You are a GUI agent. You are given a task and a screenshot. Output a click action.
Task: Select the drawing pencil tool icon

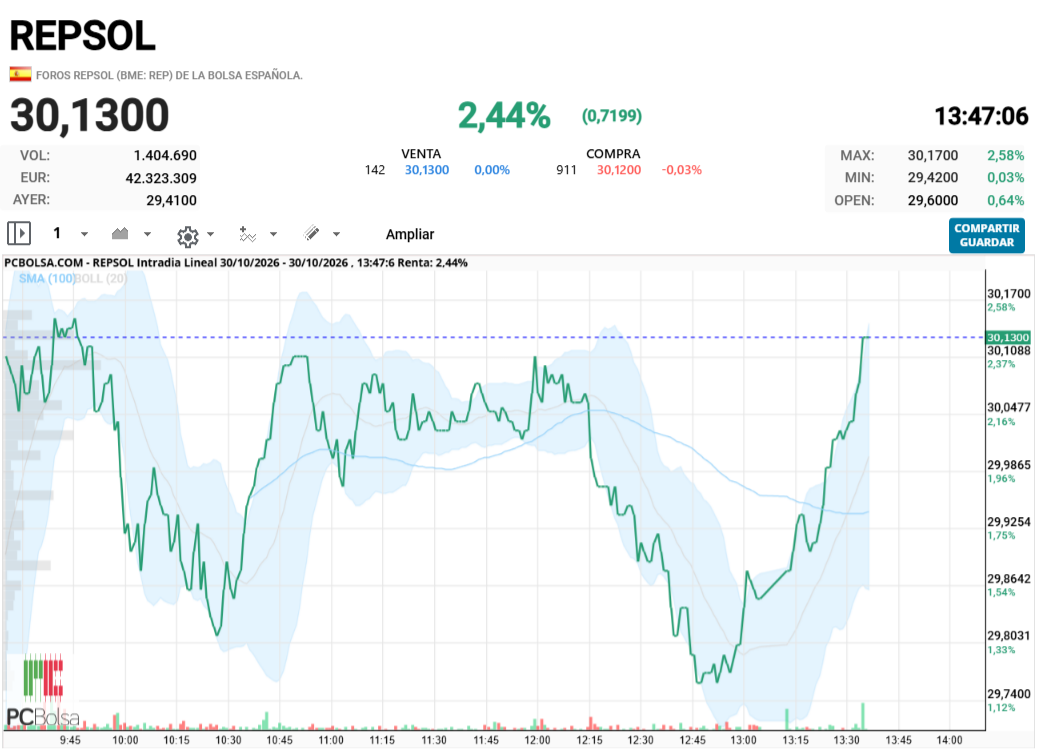pos(311,233)
